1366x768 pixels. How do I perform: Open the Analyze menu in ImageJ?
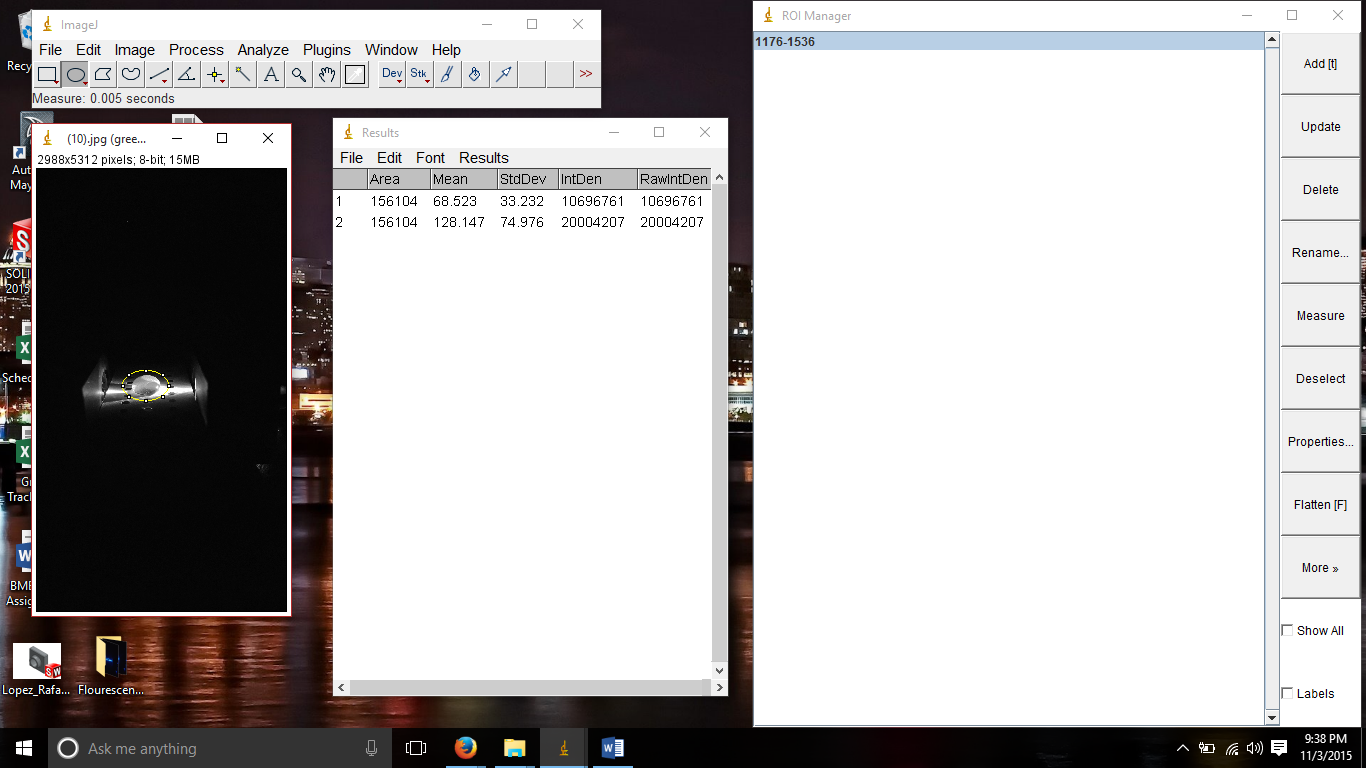click(x=263, y=50)
